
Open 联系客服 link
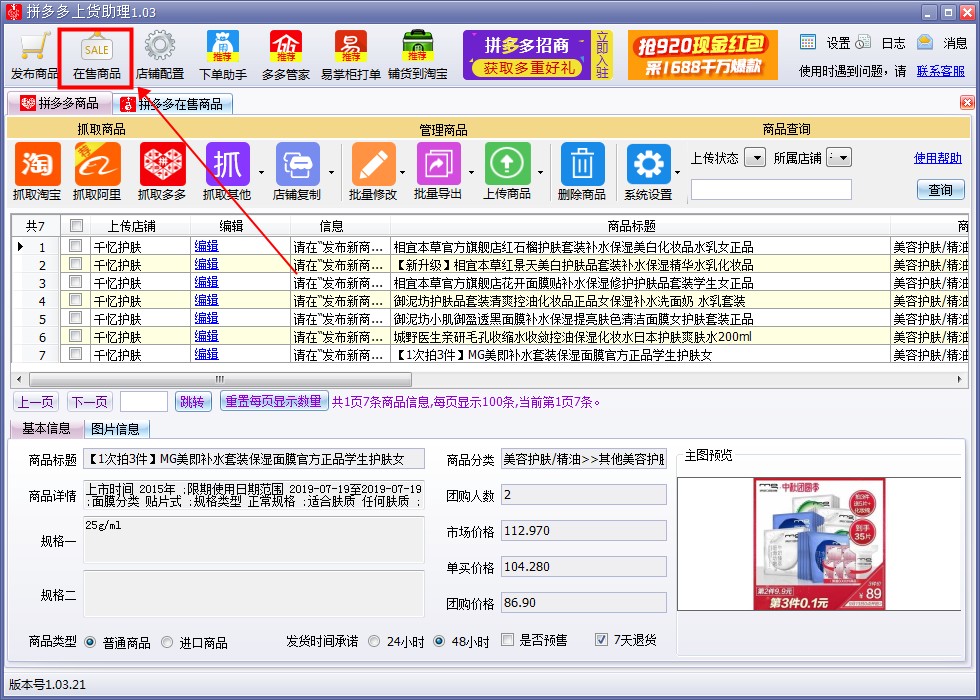[x=941, y=71]
